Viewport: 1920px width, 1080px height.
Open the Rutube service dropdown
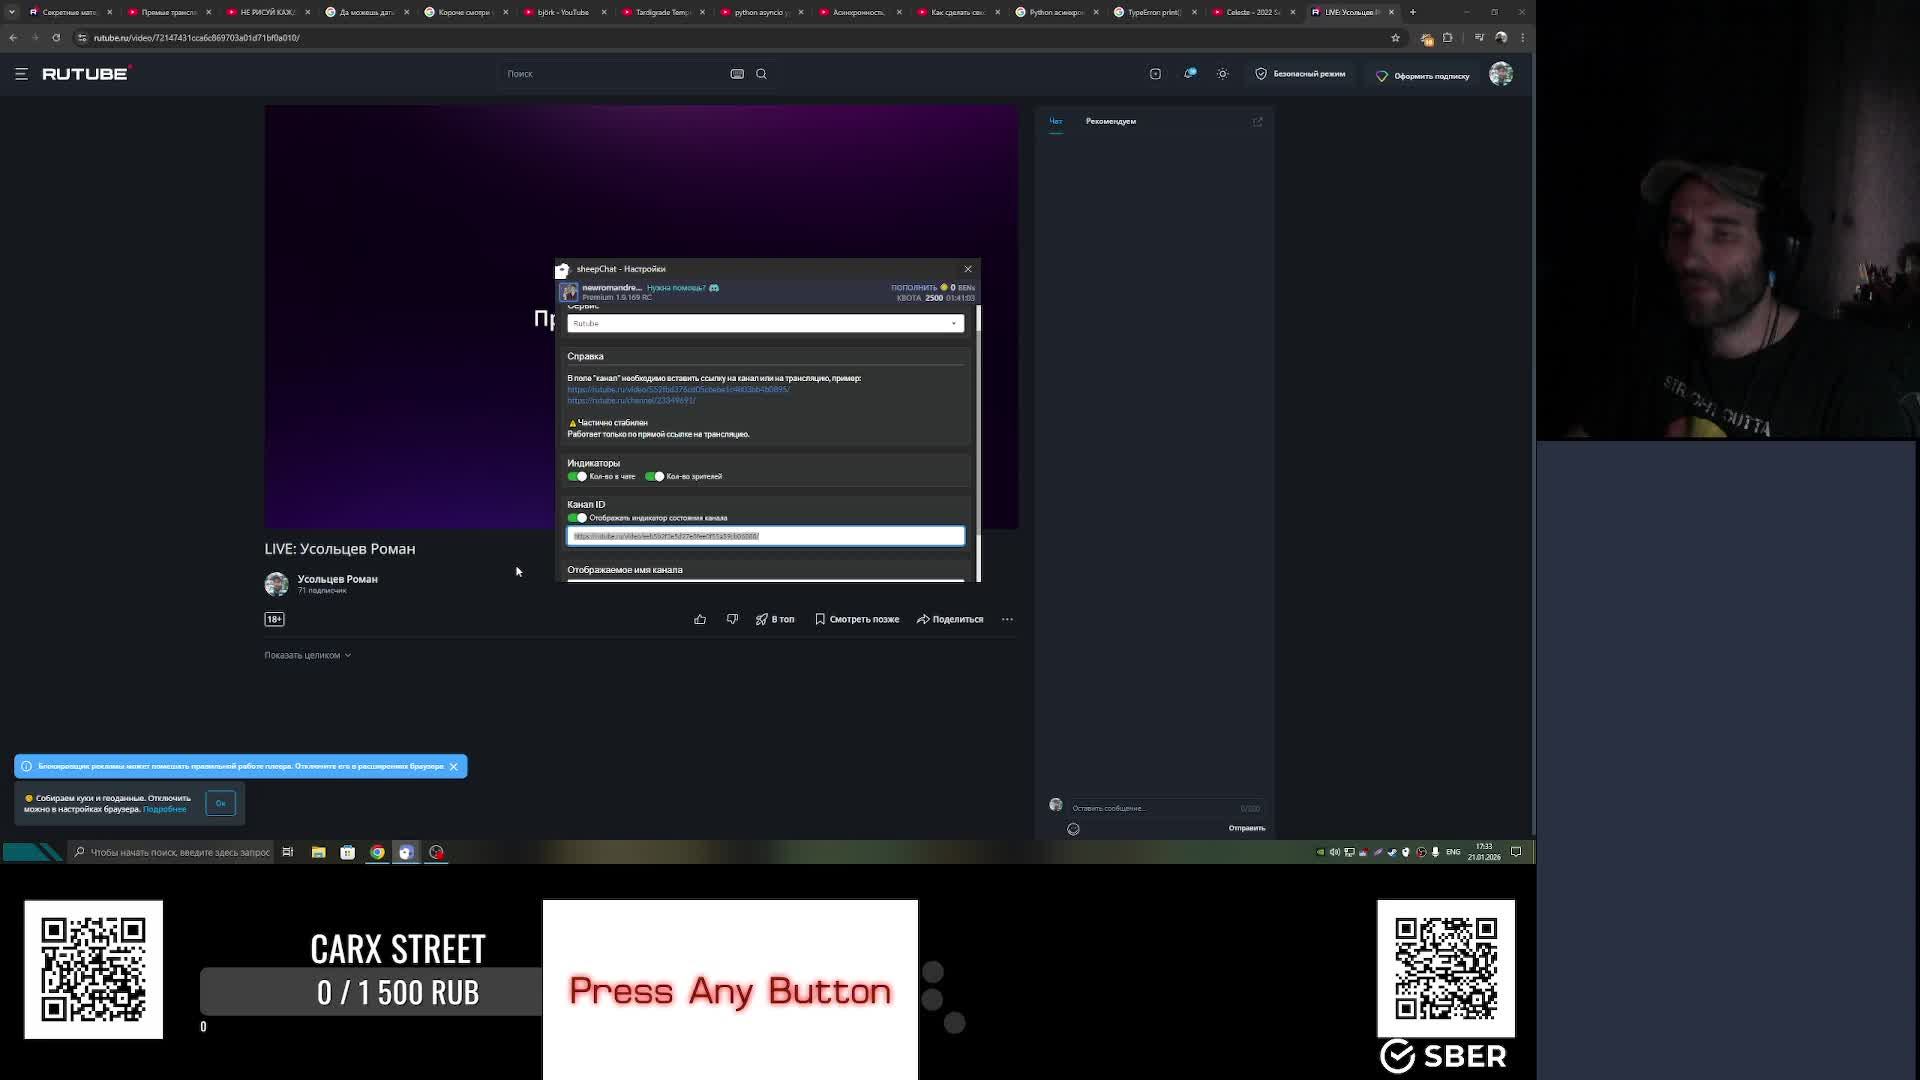(x=765, y=324)
